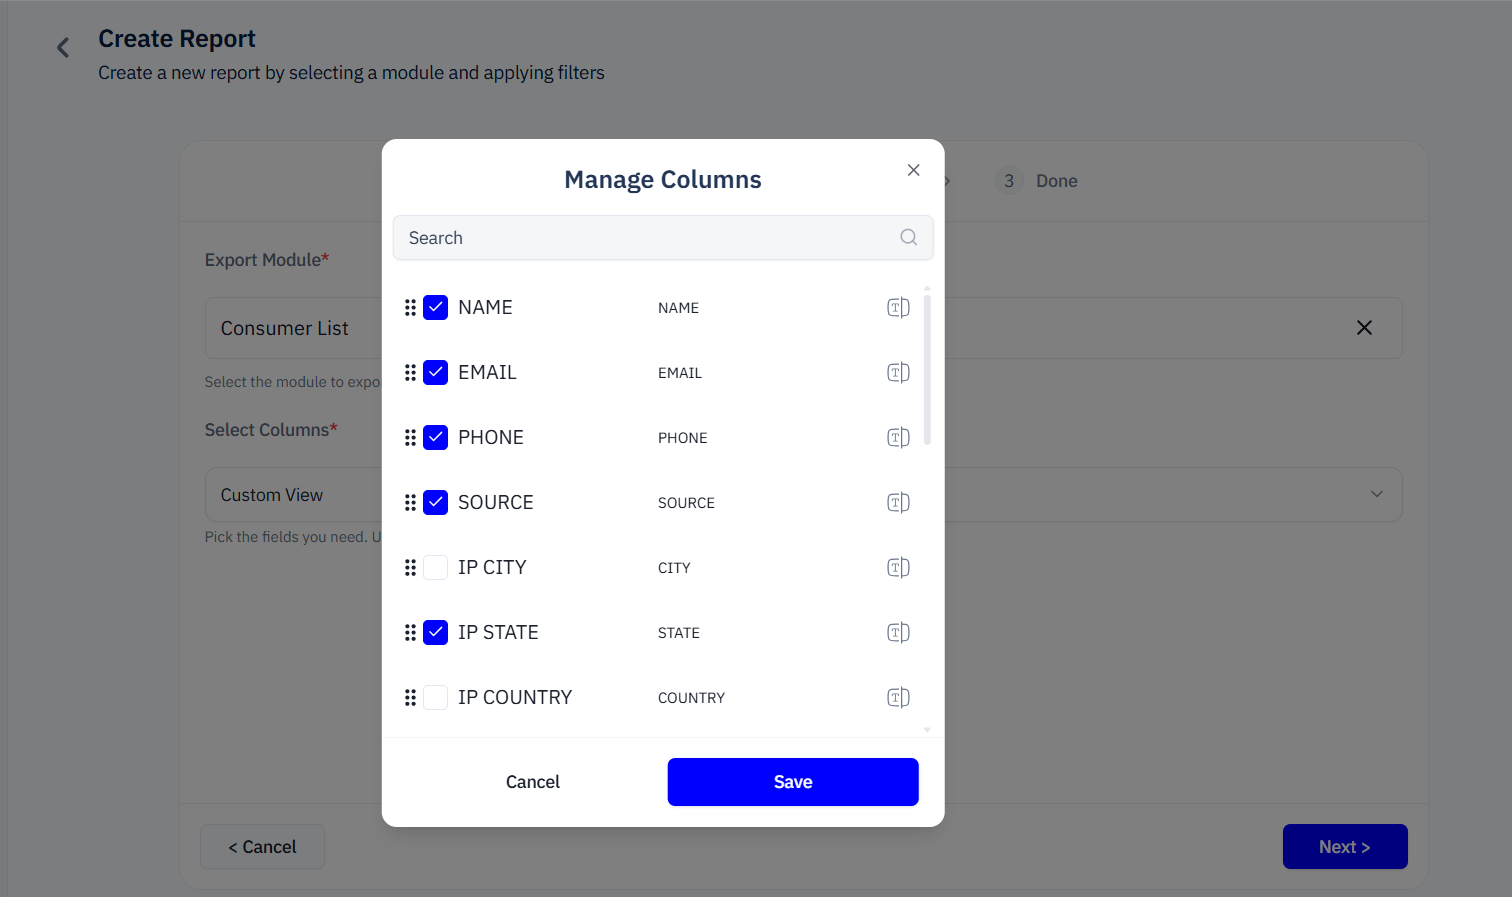This screenshot has height=897, width=1512.
Task: Click Cancel in the Manage Columns dialog
Action: (532, 782)
